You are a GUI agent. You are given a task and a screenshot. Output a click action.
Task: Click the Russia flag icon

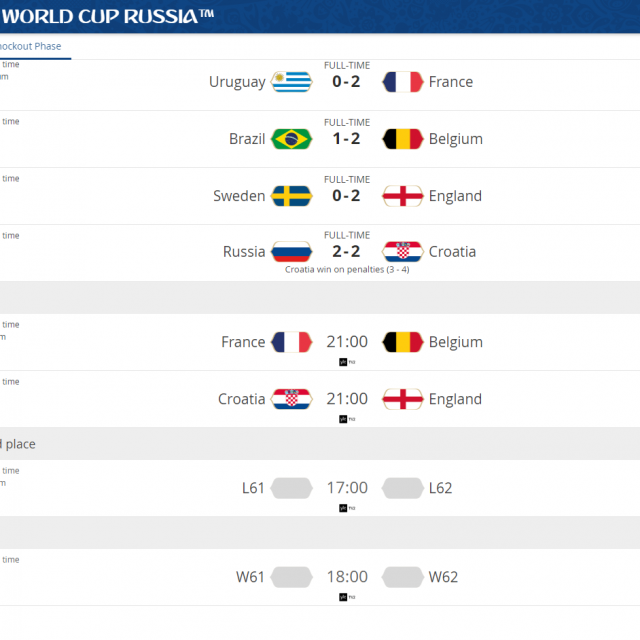point(292,252)
